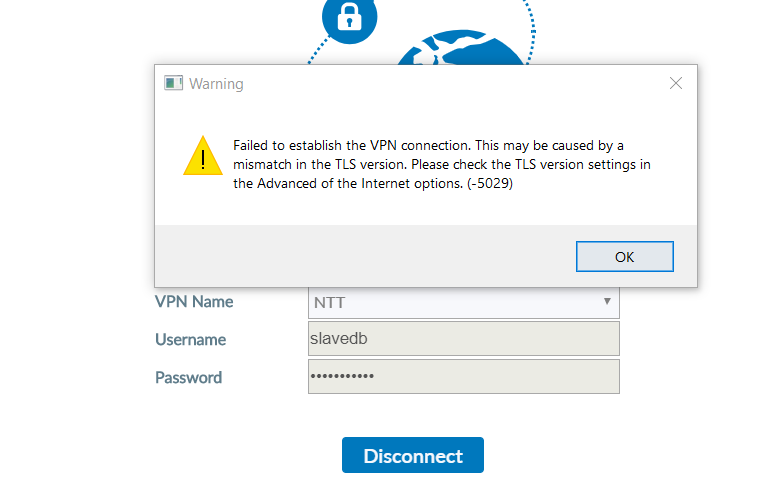
Task: Click the Username field containing slavedb
Action: point(463,339)
